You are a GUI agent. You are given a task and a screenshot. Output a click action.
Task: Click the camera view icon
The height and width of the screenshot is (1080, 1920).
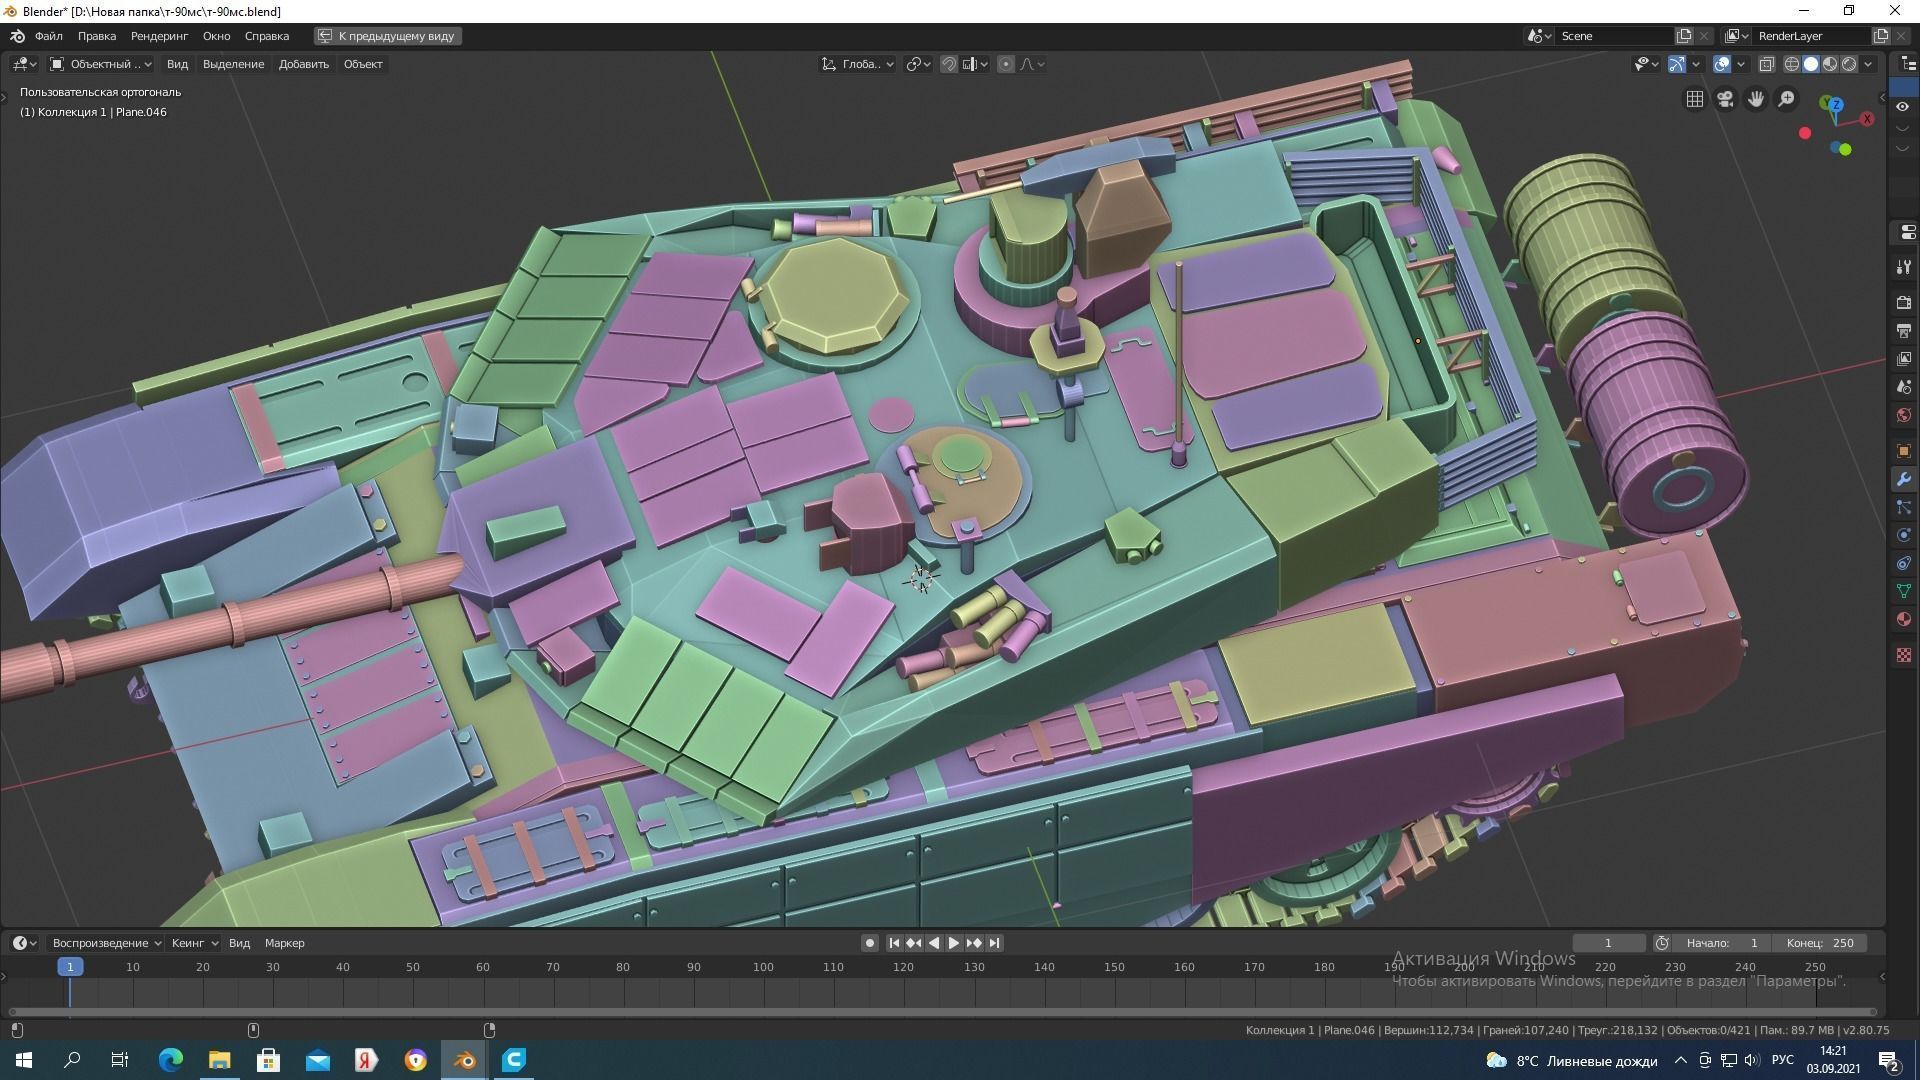tap(1725, 99)
